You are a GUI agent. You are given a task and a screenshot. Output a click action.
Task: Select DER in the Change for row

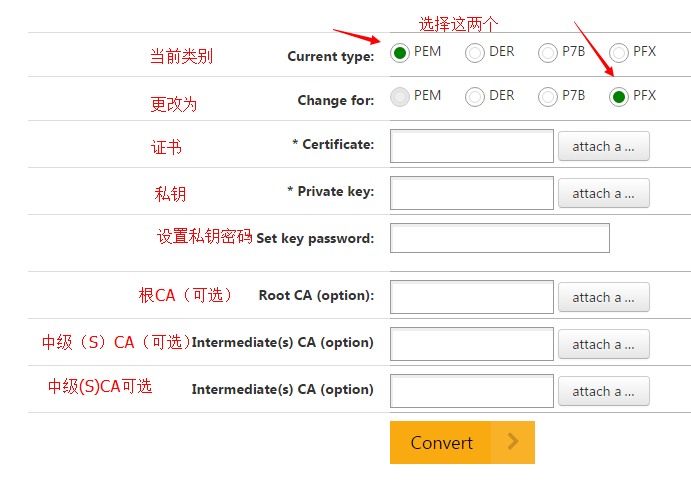(475, 97)
